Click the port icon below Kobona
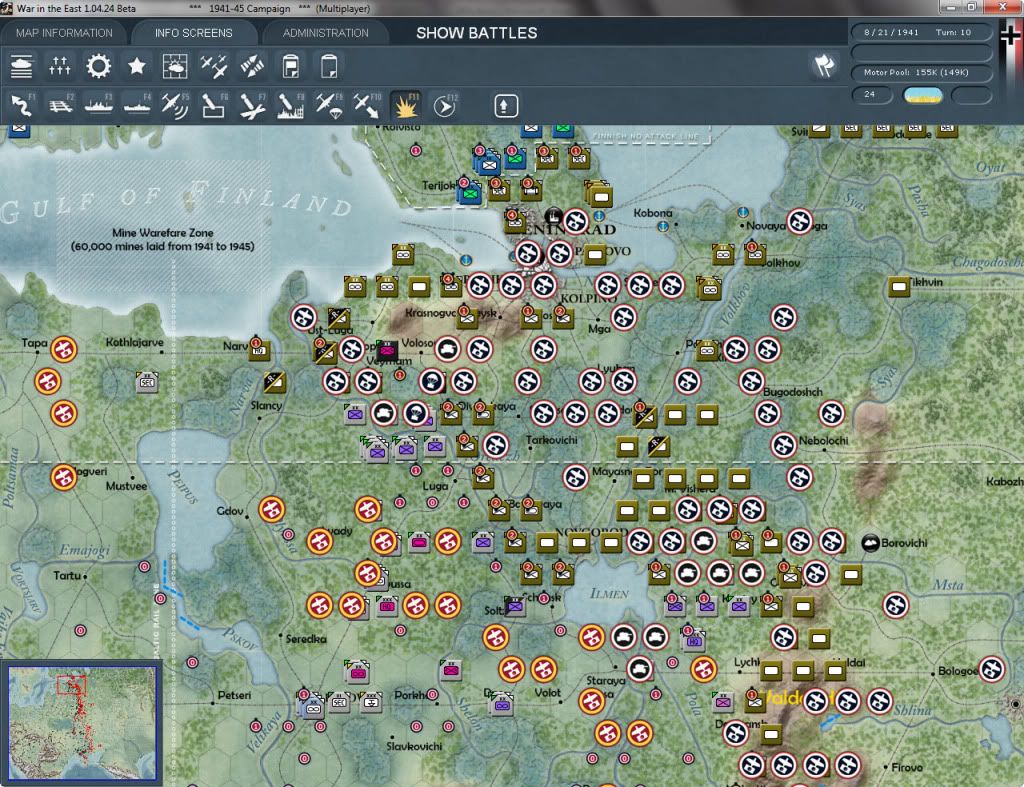 (x=663, y=227)
